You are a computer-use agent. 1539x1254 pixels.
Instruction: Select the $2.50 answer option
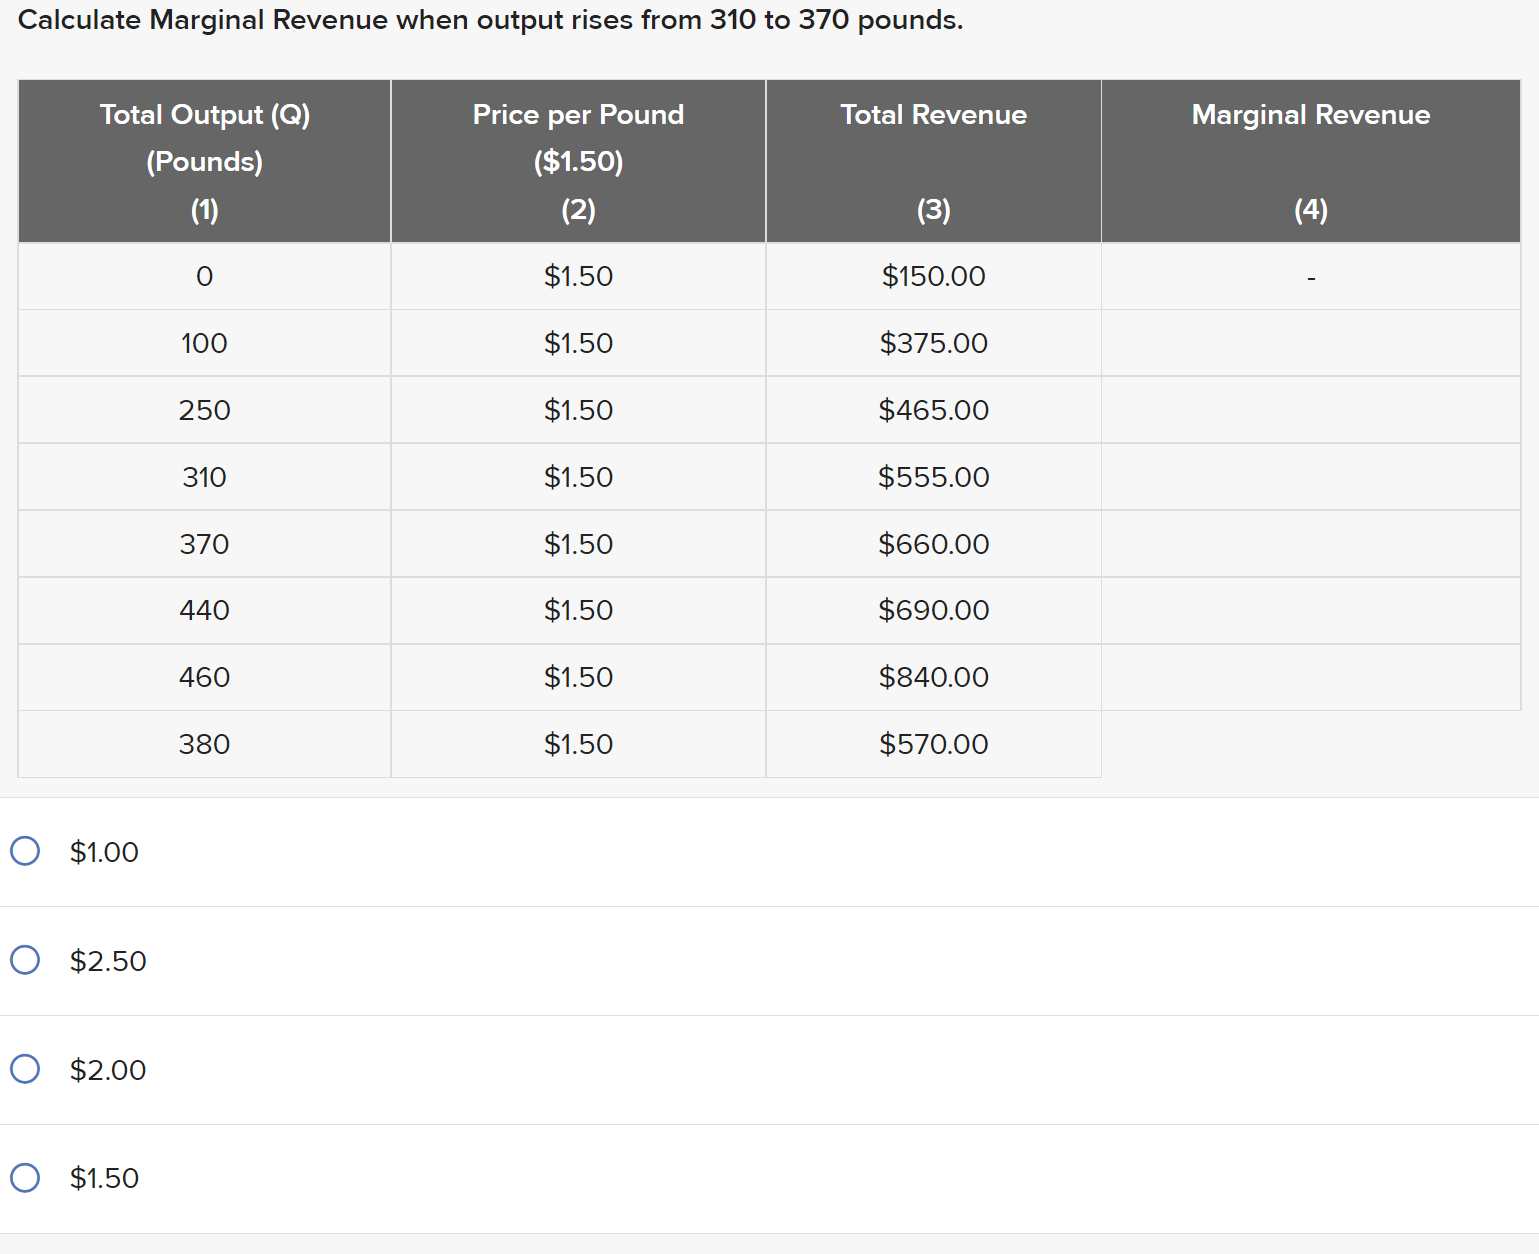[x=26, y=960]
